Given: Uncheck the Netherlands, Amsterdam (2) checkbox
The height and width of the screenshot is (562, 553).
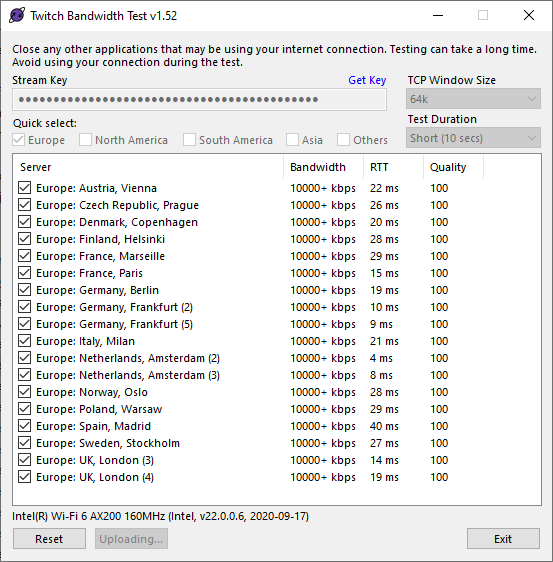Looking at the screenshot, I should [24, 358].
